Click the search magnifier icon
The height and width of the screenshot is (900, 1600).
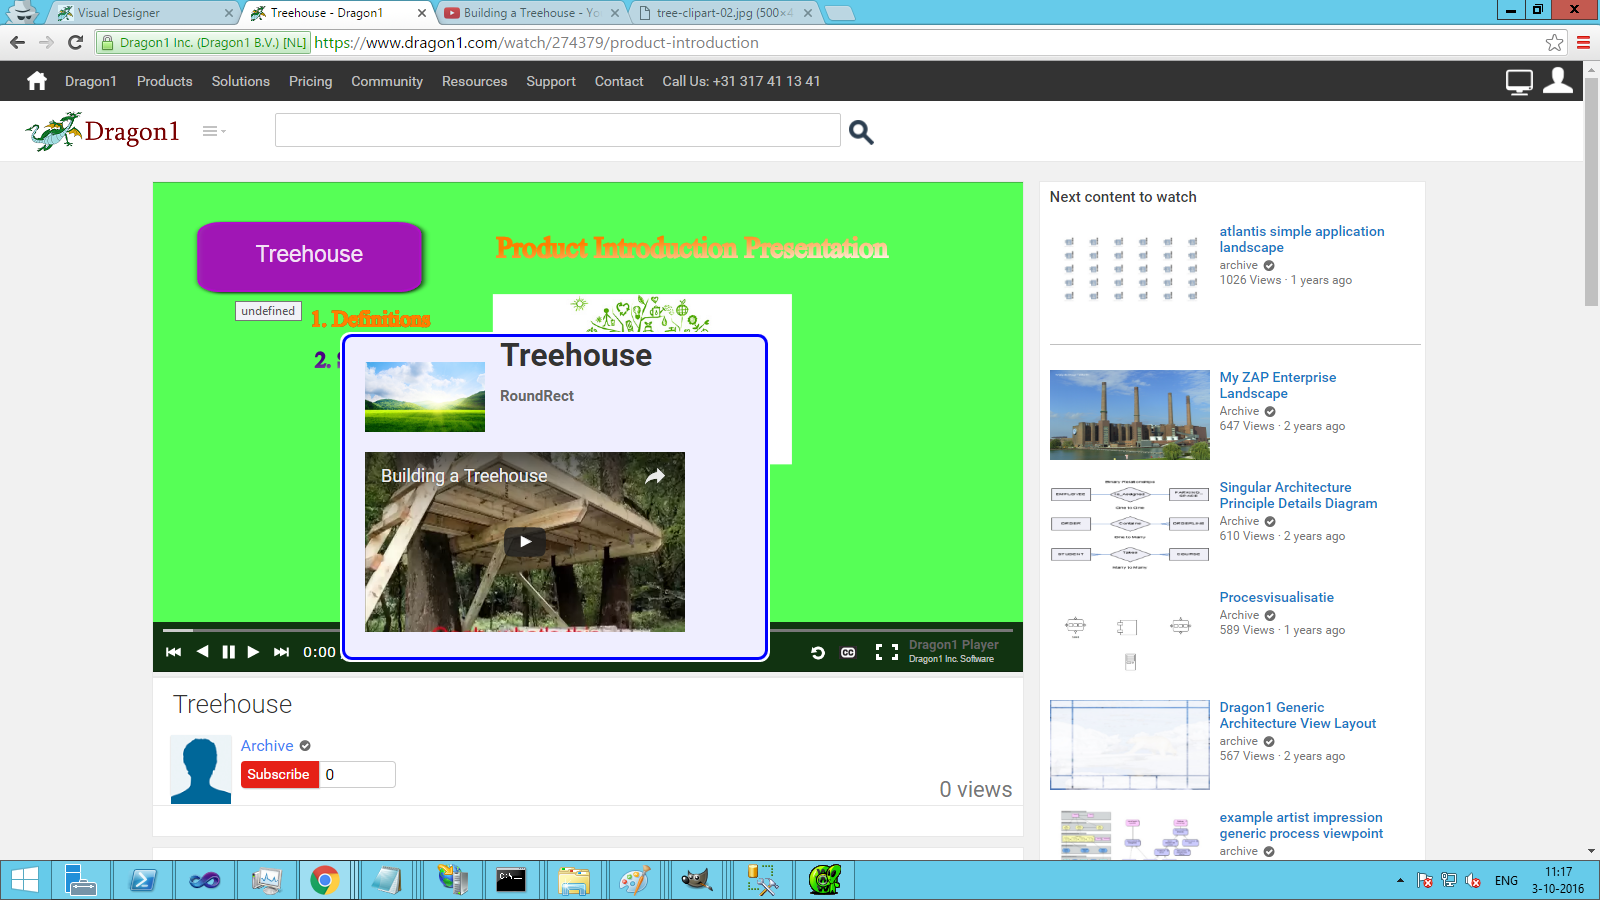pos(861,132)
